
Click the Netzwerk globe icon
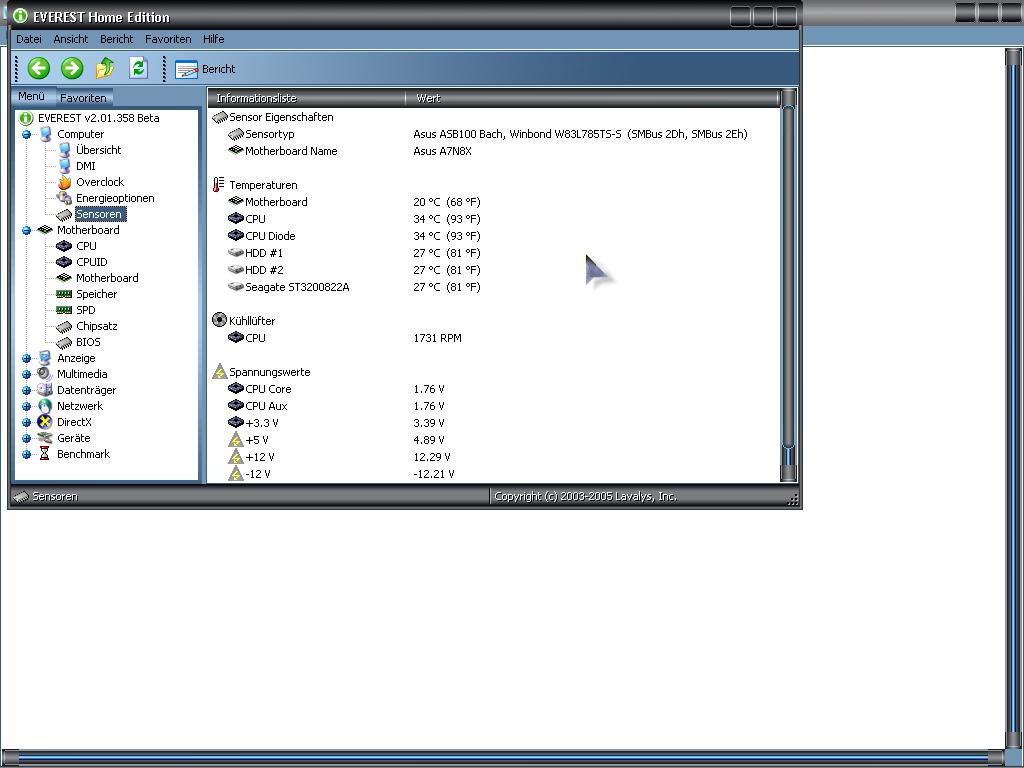(x=44, y=406)
